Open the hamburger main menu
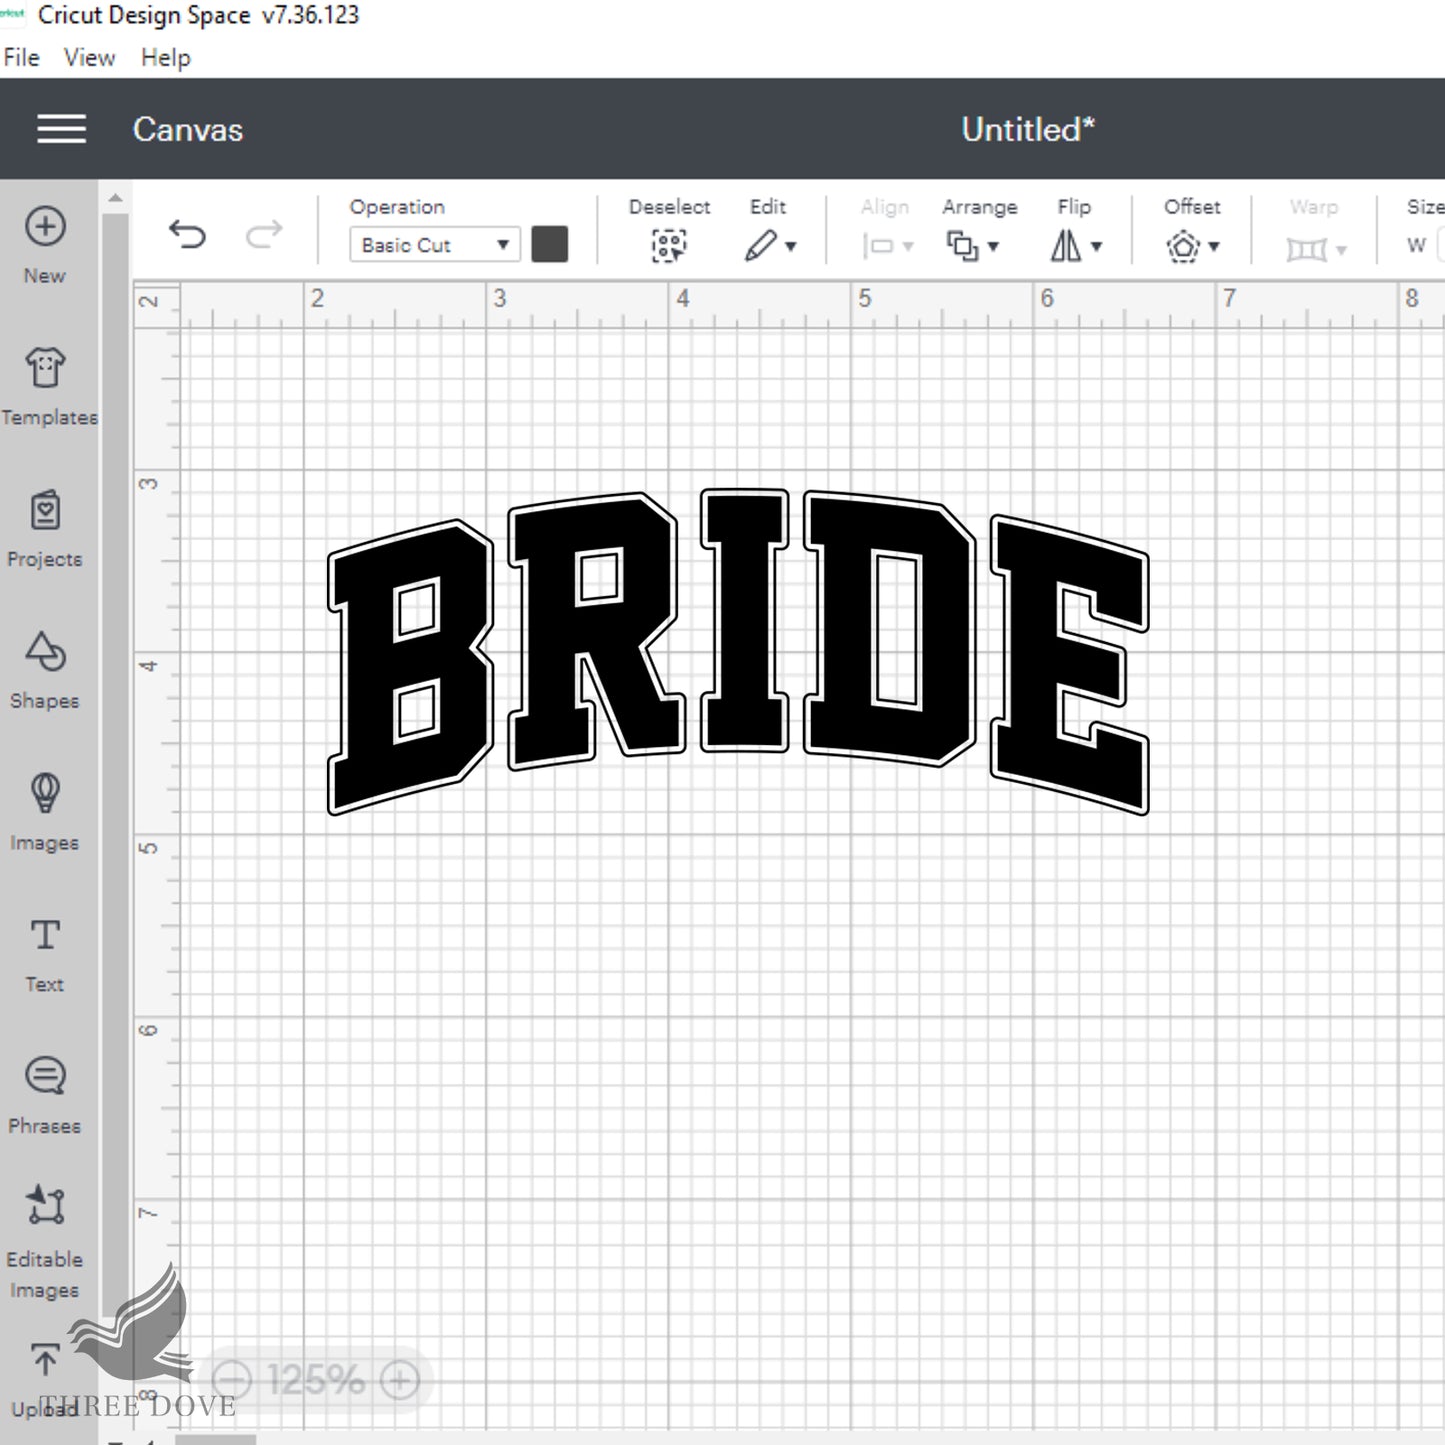 coord(61,129)
